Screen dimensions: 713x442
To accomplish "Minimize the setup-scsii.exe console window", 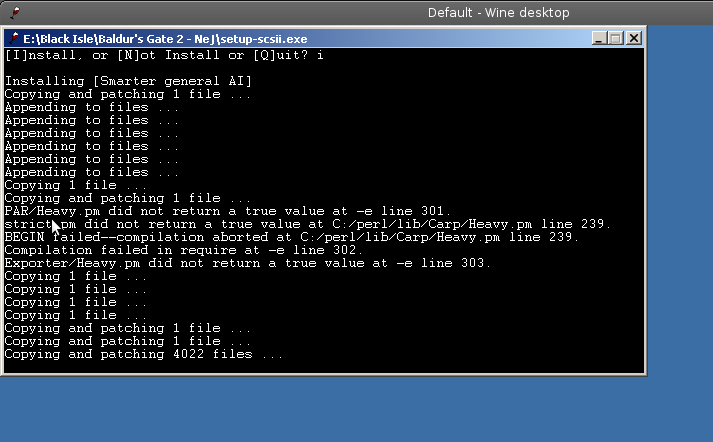I will pos(599,38).
